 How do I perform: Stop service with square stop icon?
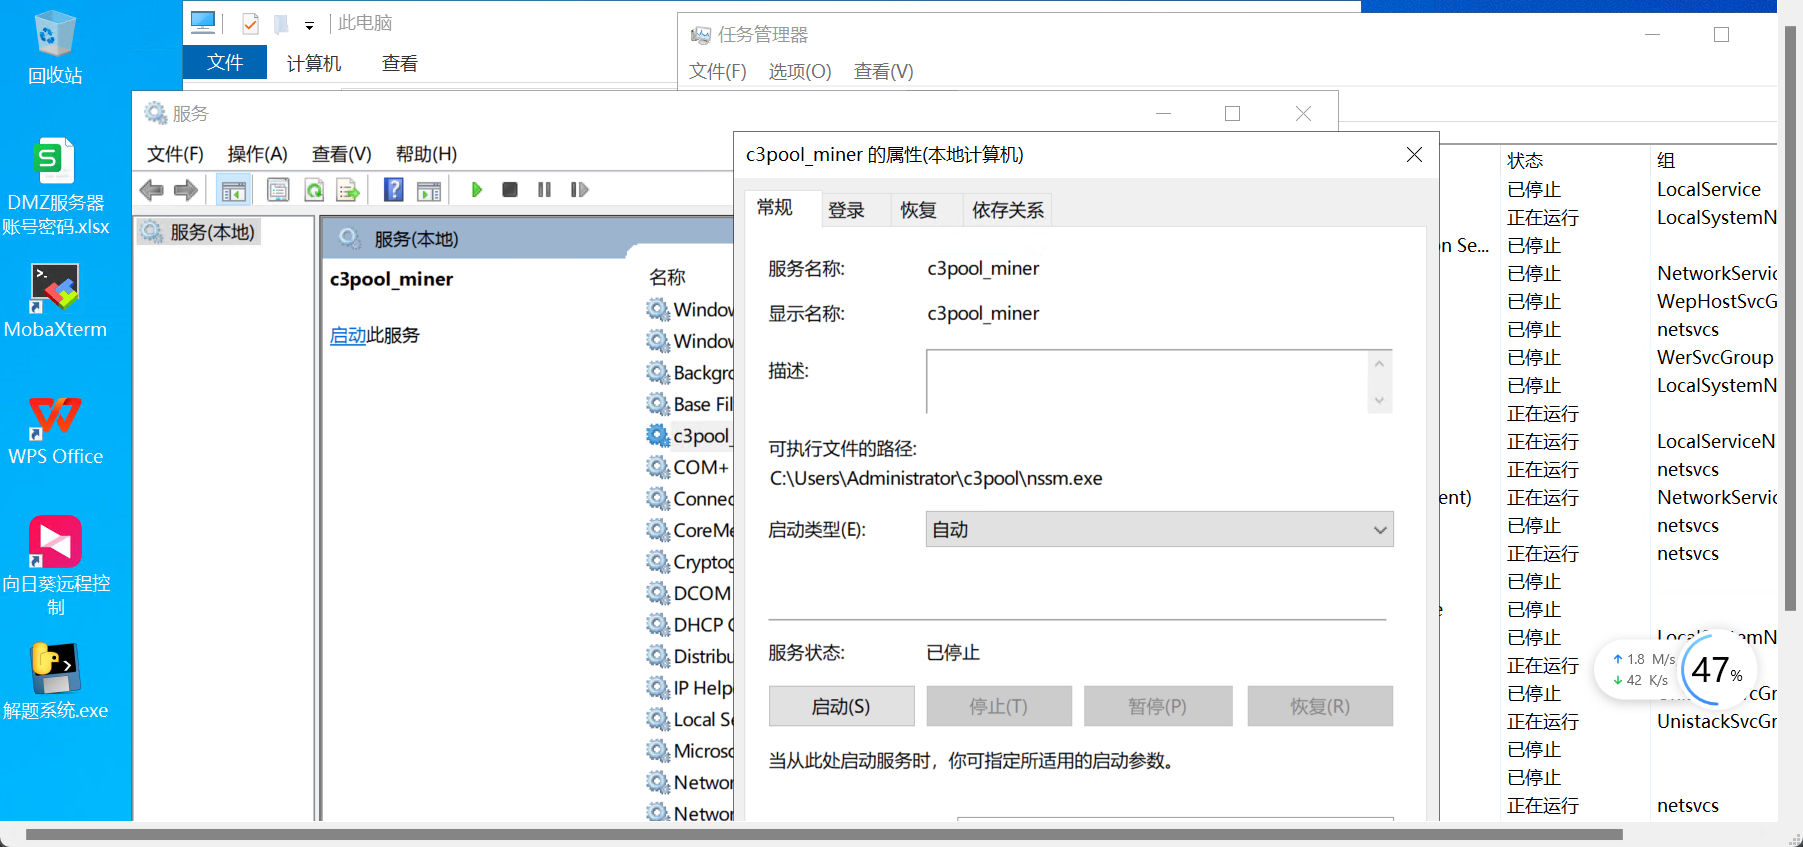coord(510,190)
